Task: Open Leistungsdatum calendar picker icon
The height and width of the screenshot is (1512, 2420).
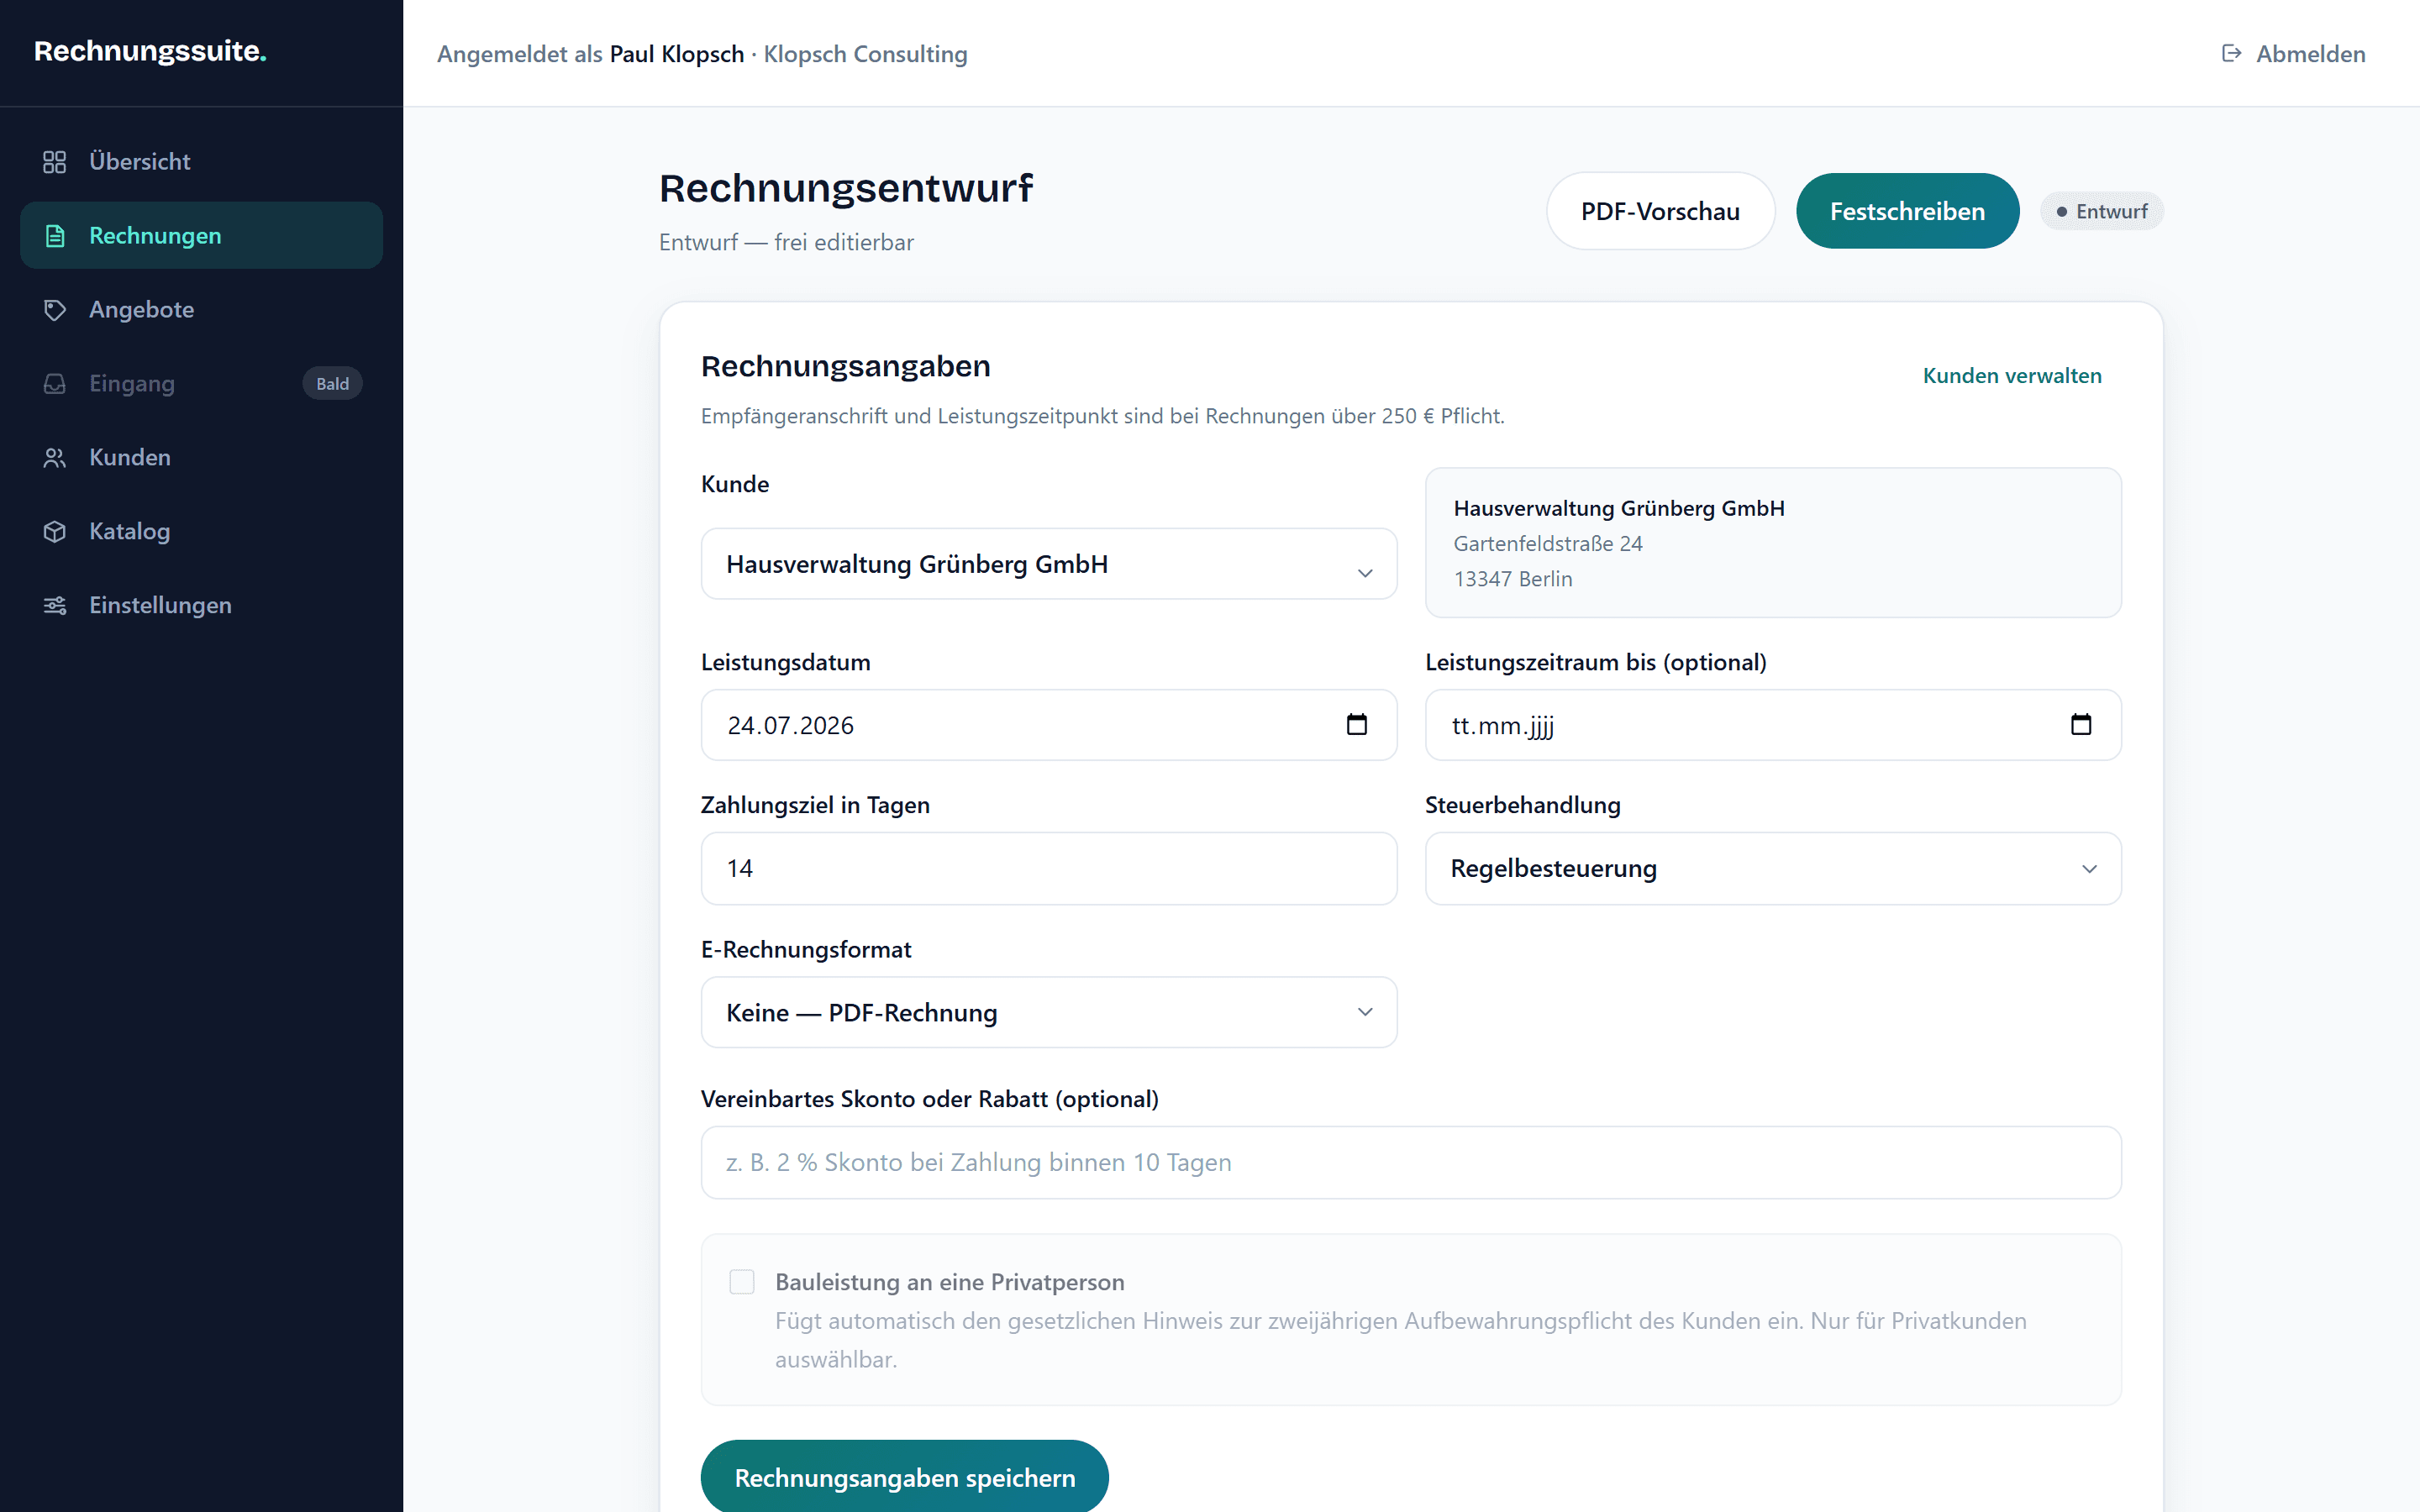Action: pos(1356,724)
